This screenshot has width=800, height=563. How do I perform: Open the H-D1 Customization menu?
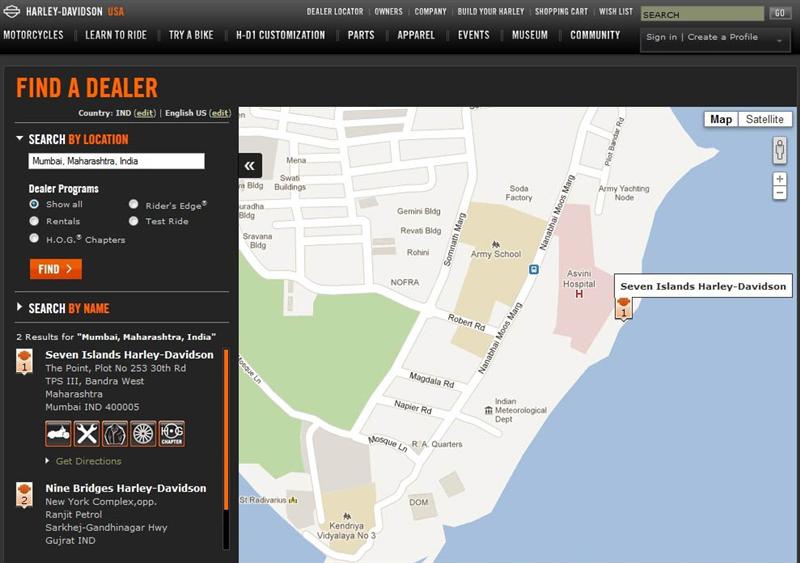[281, 35]
